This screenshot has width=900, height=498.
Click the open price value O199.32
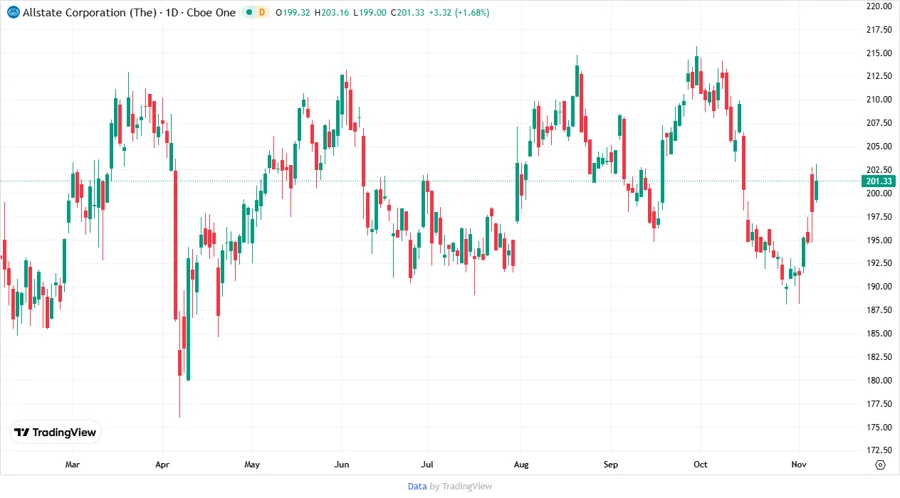pyautogui.click(x=293, y=13)
